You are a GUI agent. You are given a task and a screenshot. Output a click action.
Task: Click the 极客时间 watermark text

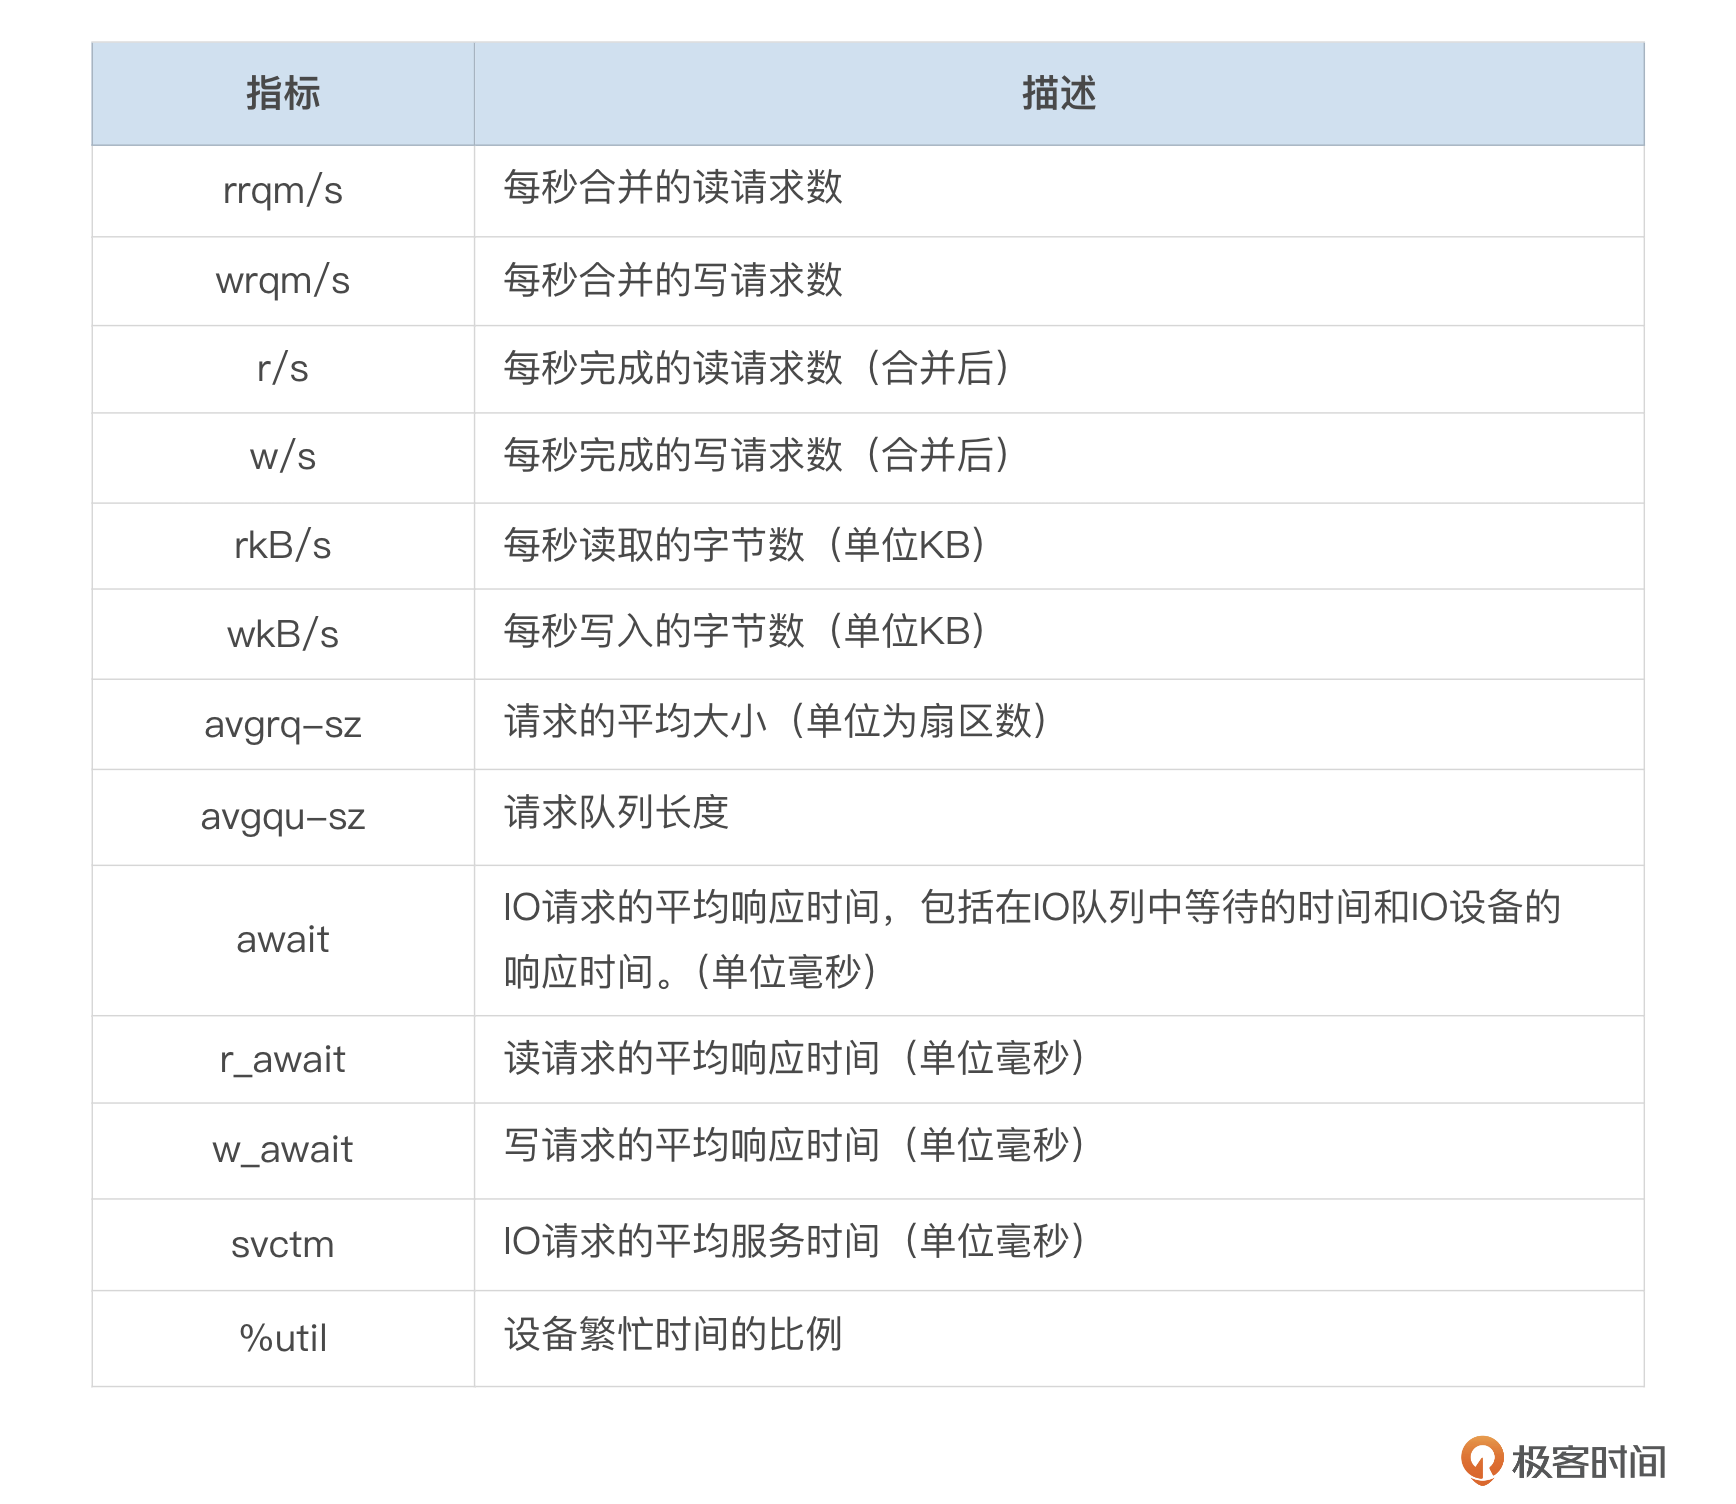click(x=1588, y=1462)
